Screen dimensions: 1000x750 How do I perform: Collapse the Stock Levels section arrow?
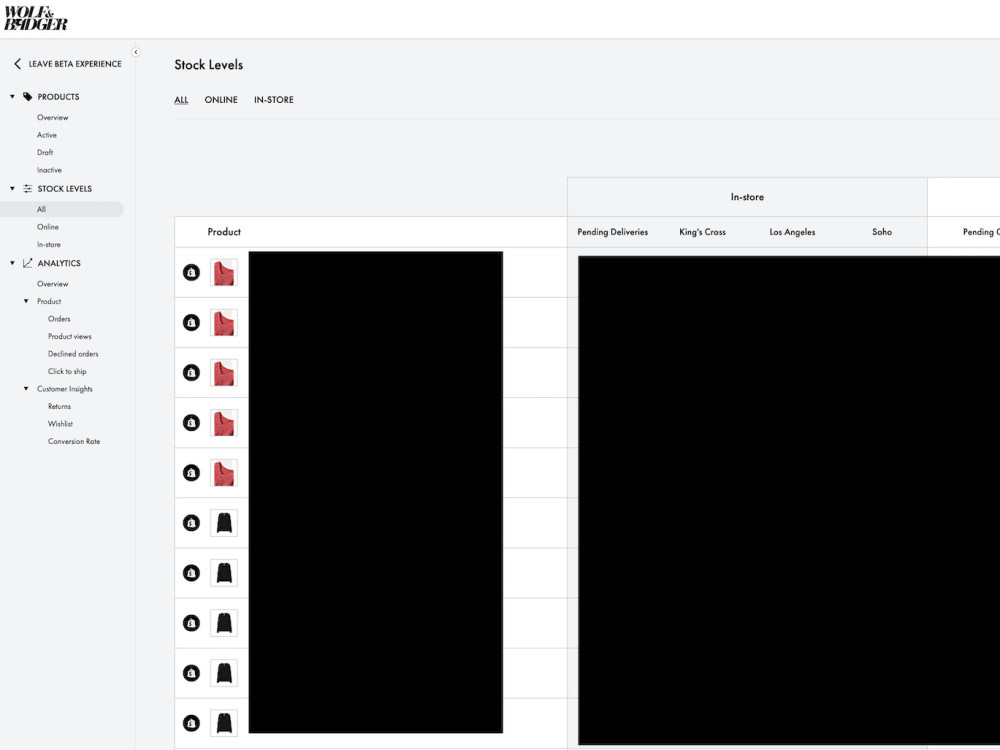click(x=12, y=188)
